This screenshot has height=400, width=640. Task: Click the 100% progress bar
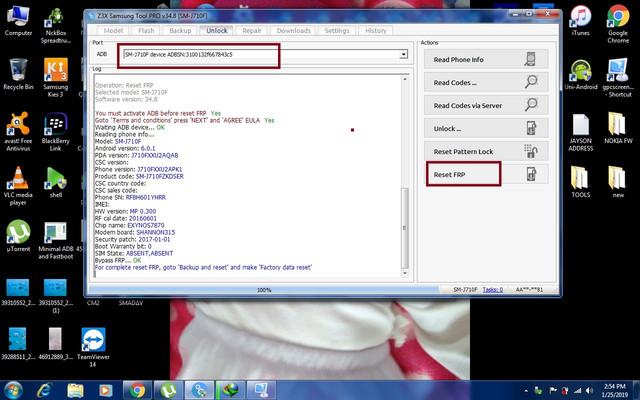(x=264, y=290)
